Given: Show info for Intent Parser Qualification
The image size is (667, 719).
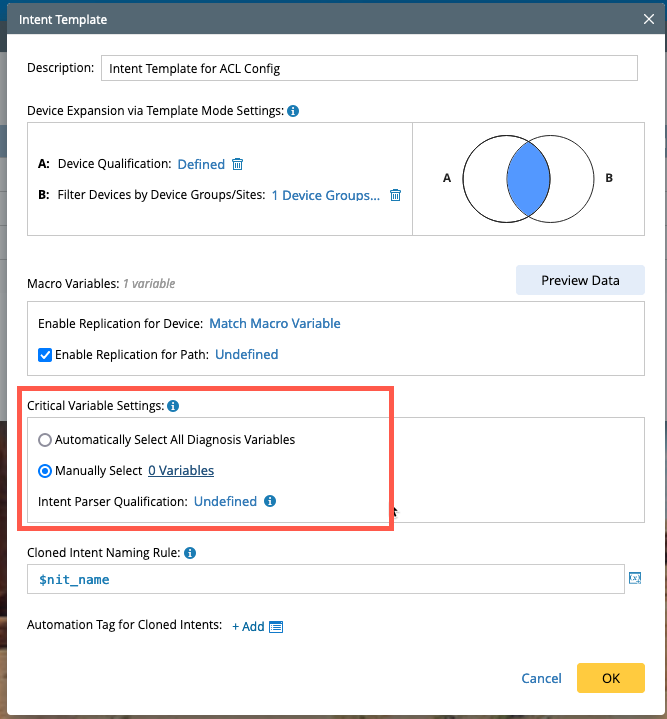Looking at the screenshot, I should [270, 501].
